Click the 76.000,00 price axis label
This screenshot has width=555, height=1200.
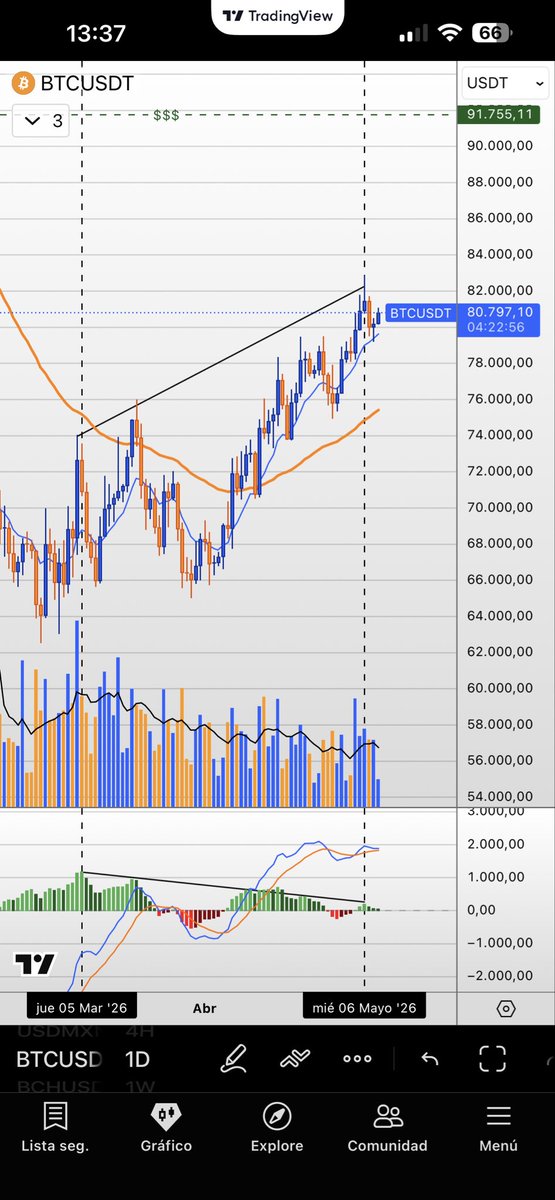click(x=498, y=398)
